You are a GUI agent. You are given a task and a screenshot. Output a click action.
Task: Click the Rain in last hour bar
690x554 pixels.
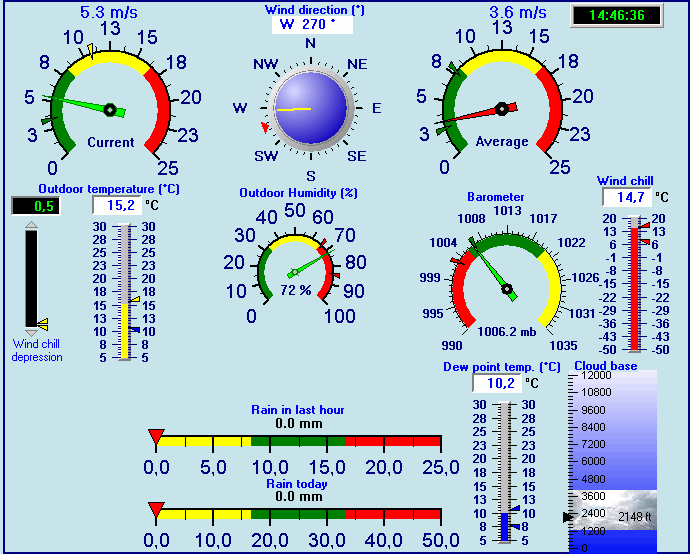coord(299,441)
